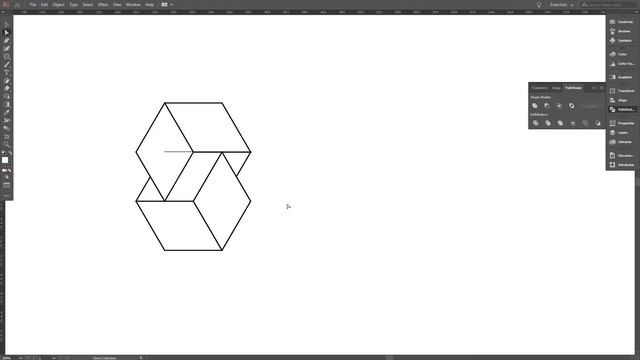This screenshot has height=360, width=640.
Task: Click the Trim pathfinder icon
Action: [548, 123]
